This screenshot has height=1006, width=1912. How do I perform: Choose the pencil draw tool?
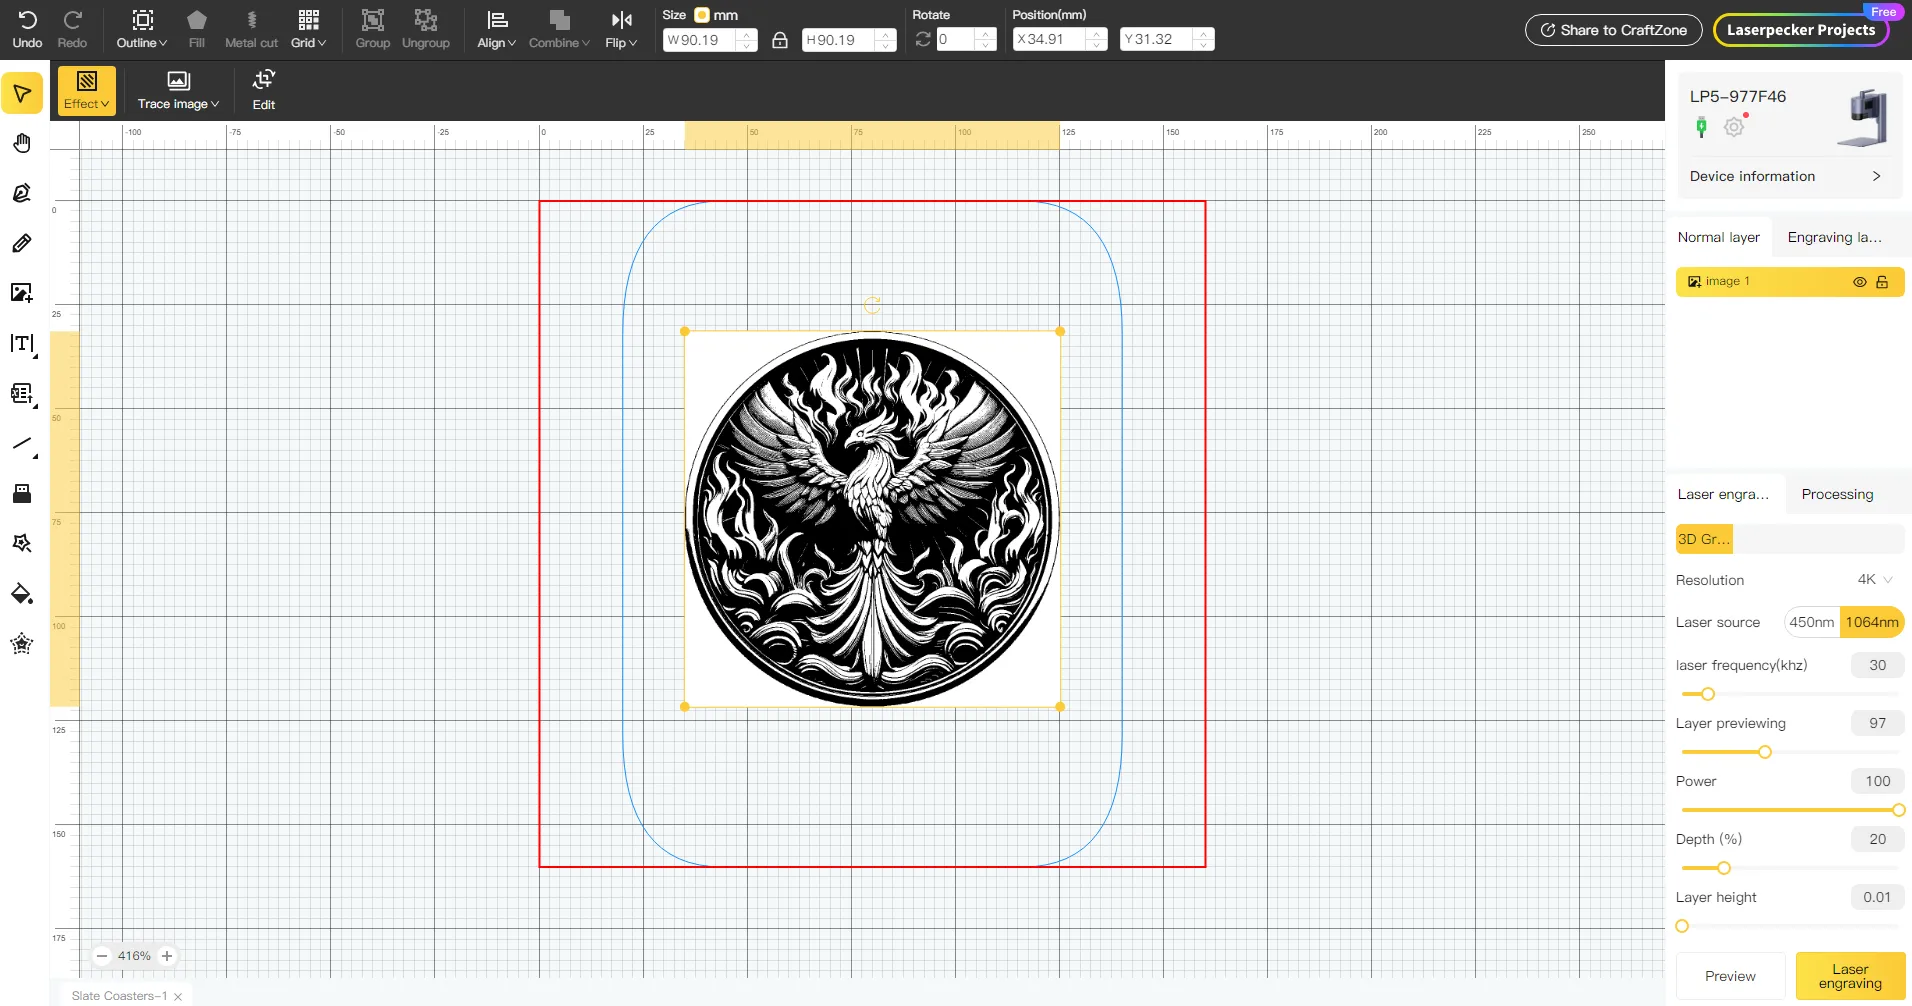[22, 243]
